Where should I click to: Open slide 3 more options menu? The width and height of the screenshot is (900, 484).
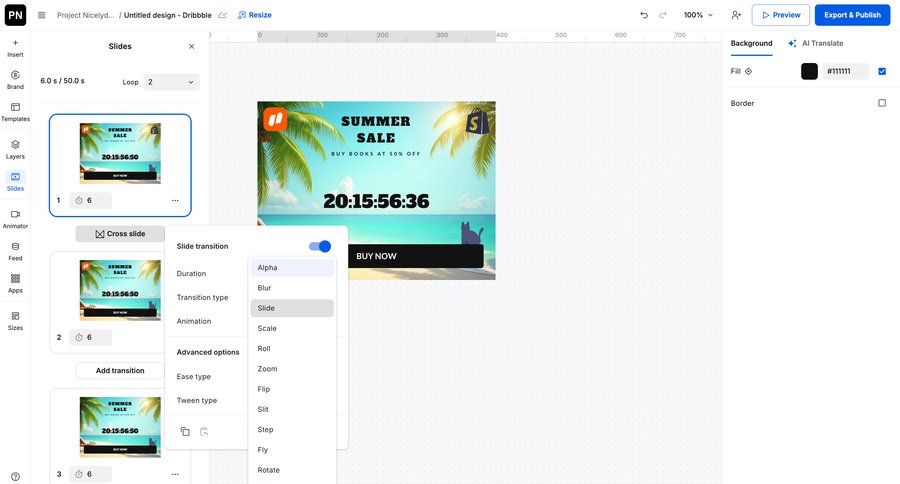175,474
